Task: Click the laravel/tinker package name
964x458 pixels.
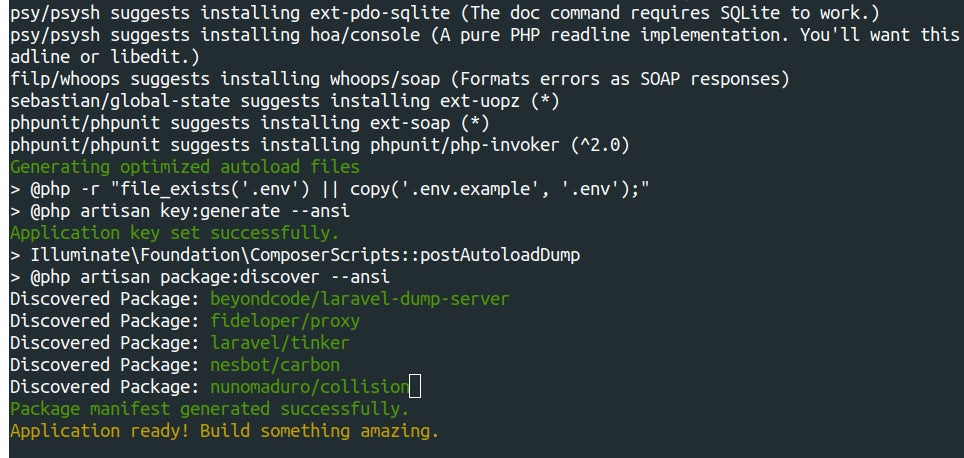Action: tap(279, 343)
